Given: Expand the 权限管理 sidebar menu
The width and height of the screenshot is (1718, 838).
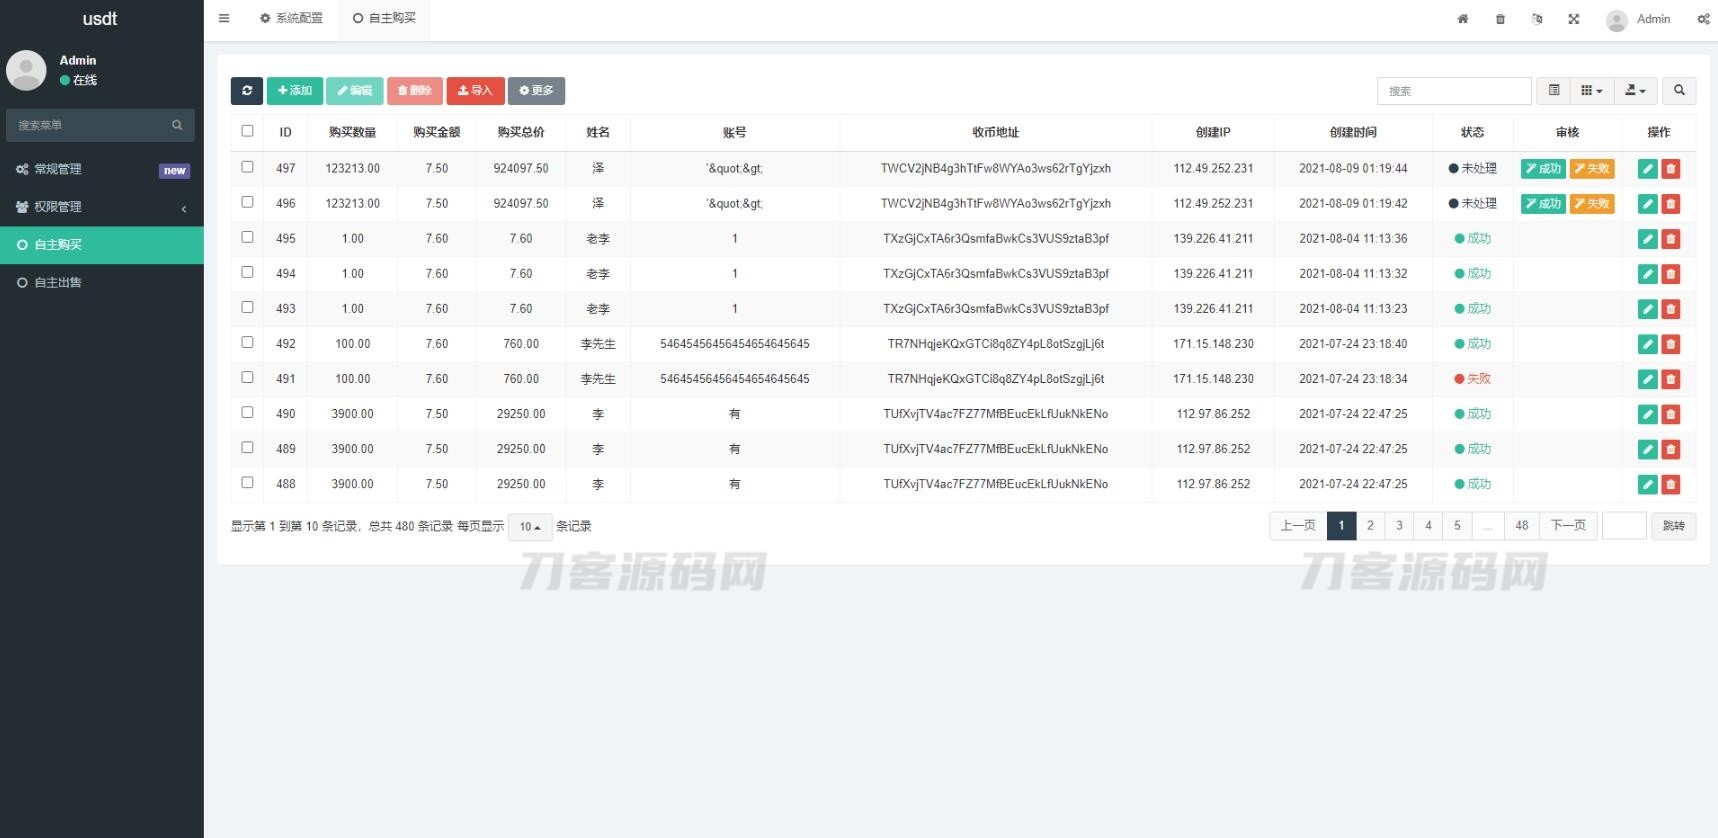Looking at the screenshot, I should click(x=101, y=207).
